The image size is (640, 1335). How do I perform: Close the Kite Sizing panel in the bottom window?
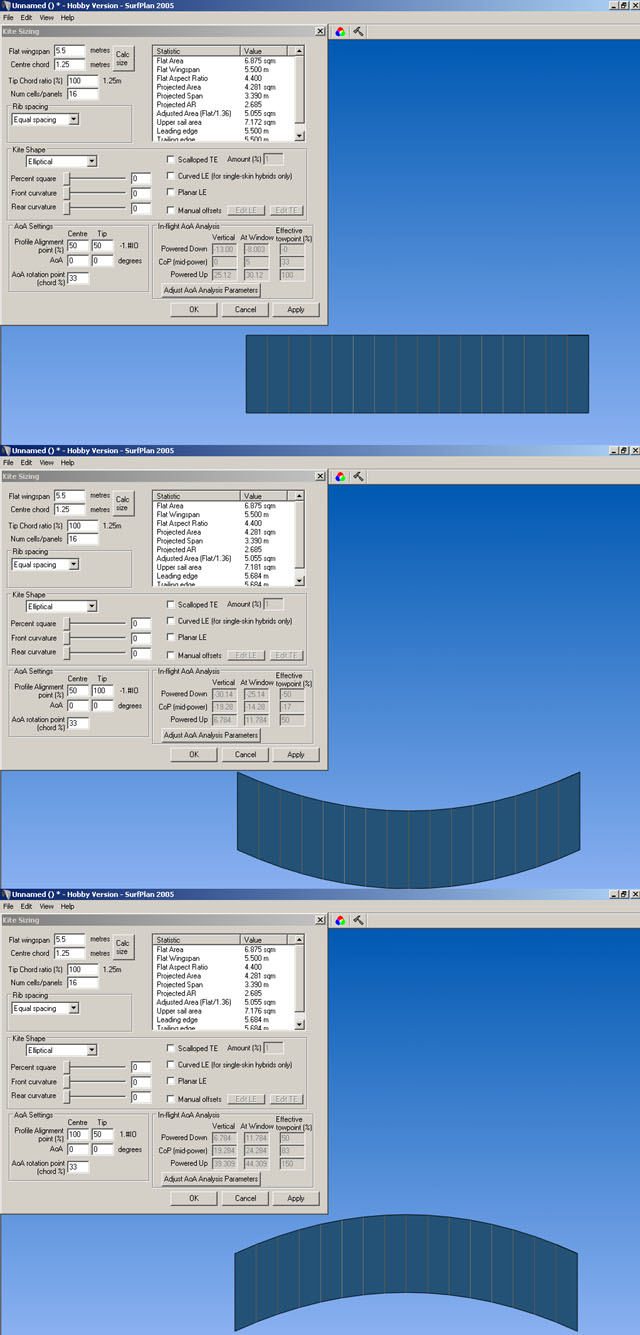pyautogui.click(x=319, y=920)
